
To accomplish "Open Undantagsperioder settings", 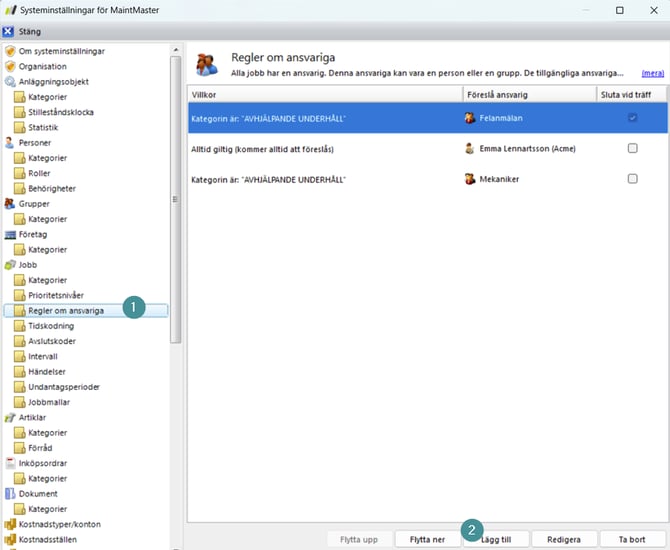I will coord(64,387).
